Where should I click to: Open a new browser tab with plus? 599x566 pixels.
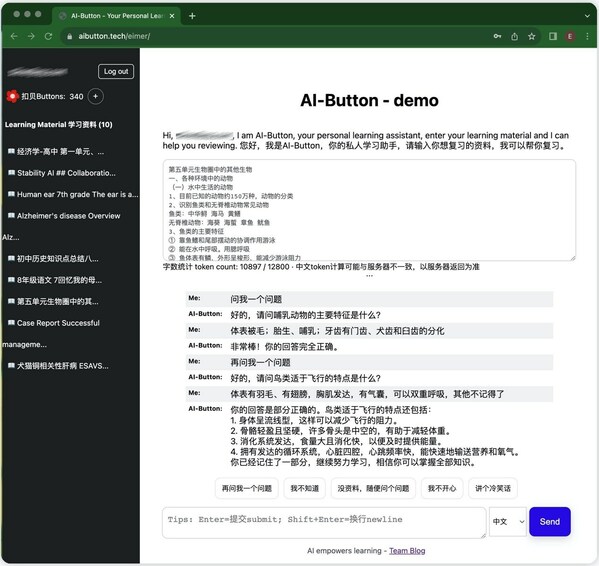coord(192,16)
